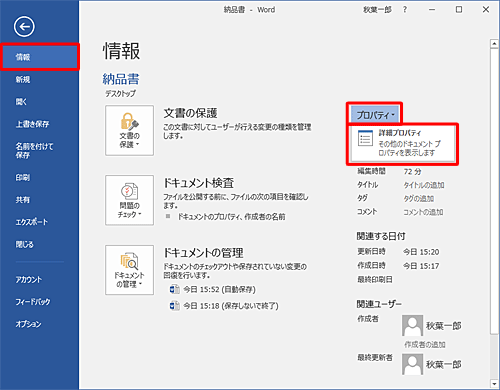Viewport: 500px width, 390px height.
Task: Close the Word window
Action: (486, 10)
